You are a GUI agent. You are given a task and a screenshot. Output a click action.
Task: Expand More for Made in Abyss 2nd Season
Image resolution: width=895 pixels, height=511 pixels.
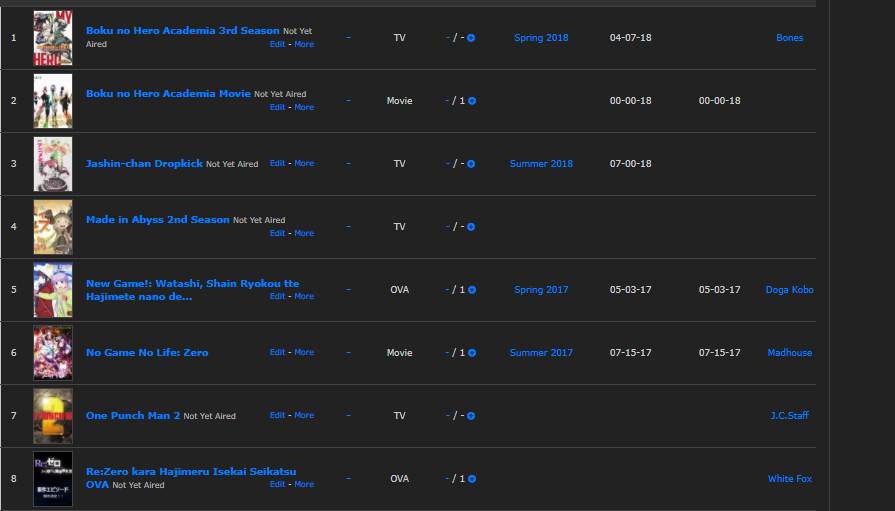click(x=304, y=233)
